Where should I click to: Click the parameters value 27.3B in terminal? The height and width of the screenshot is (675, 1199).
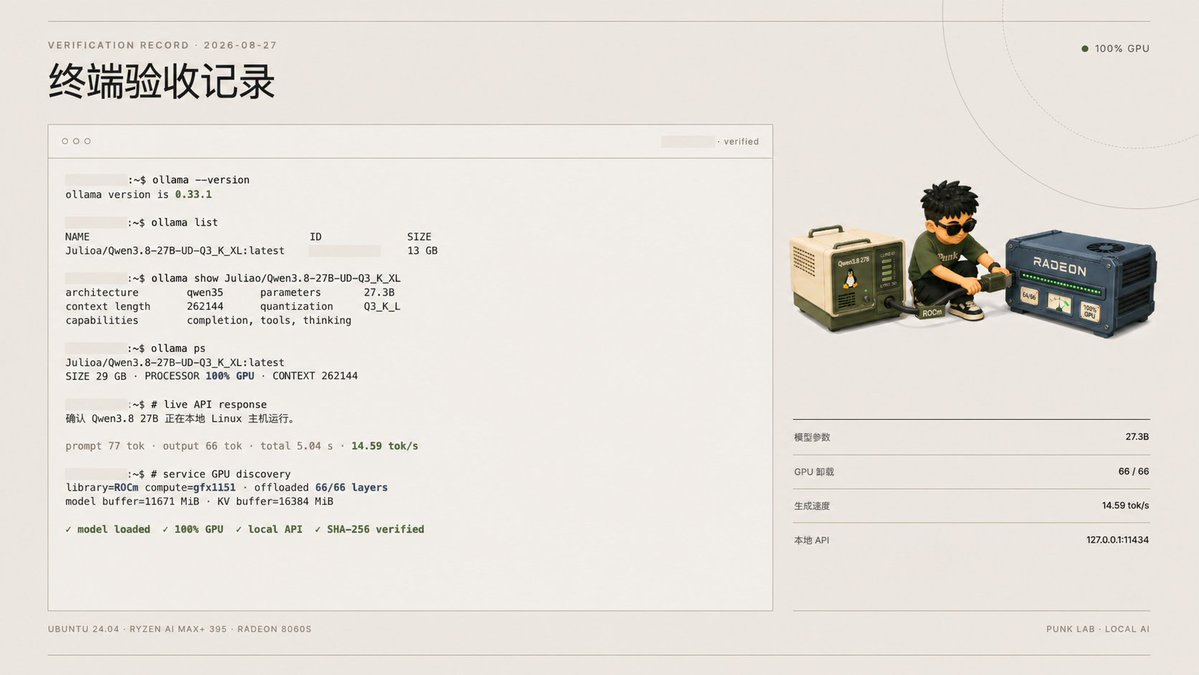point(379,292)
